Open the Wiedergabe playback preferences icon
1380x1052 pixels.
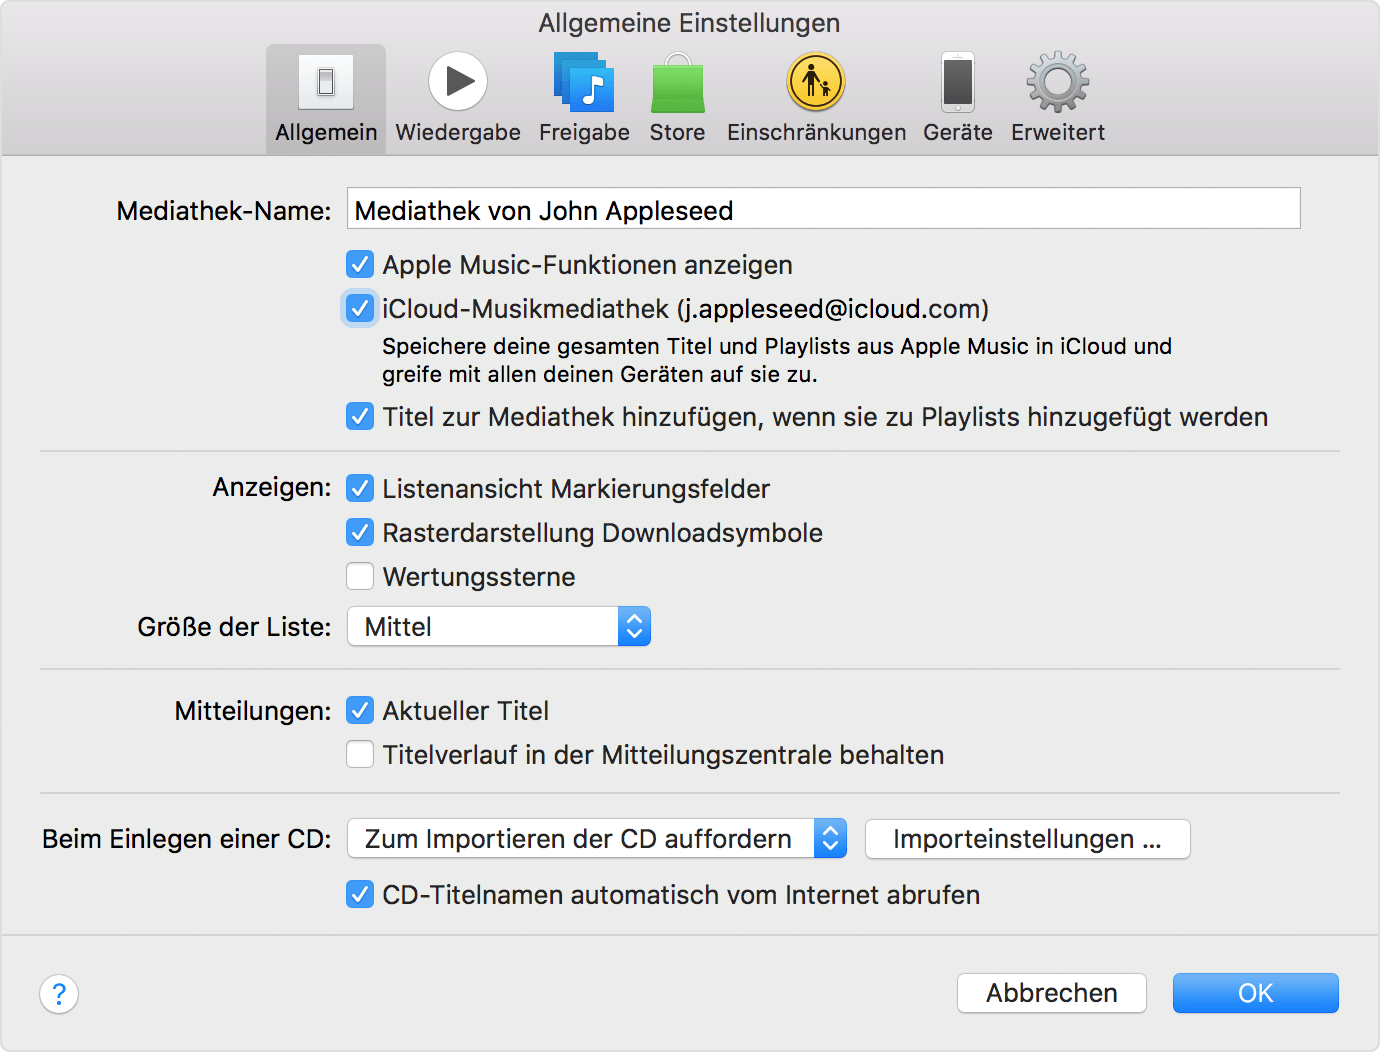point(458,82)
